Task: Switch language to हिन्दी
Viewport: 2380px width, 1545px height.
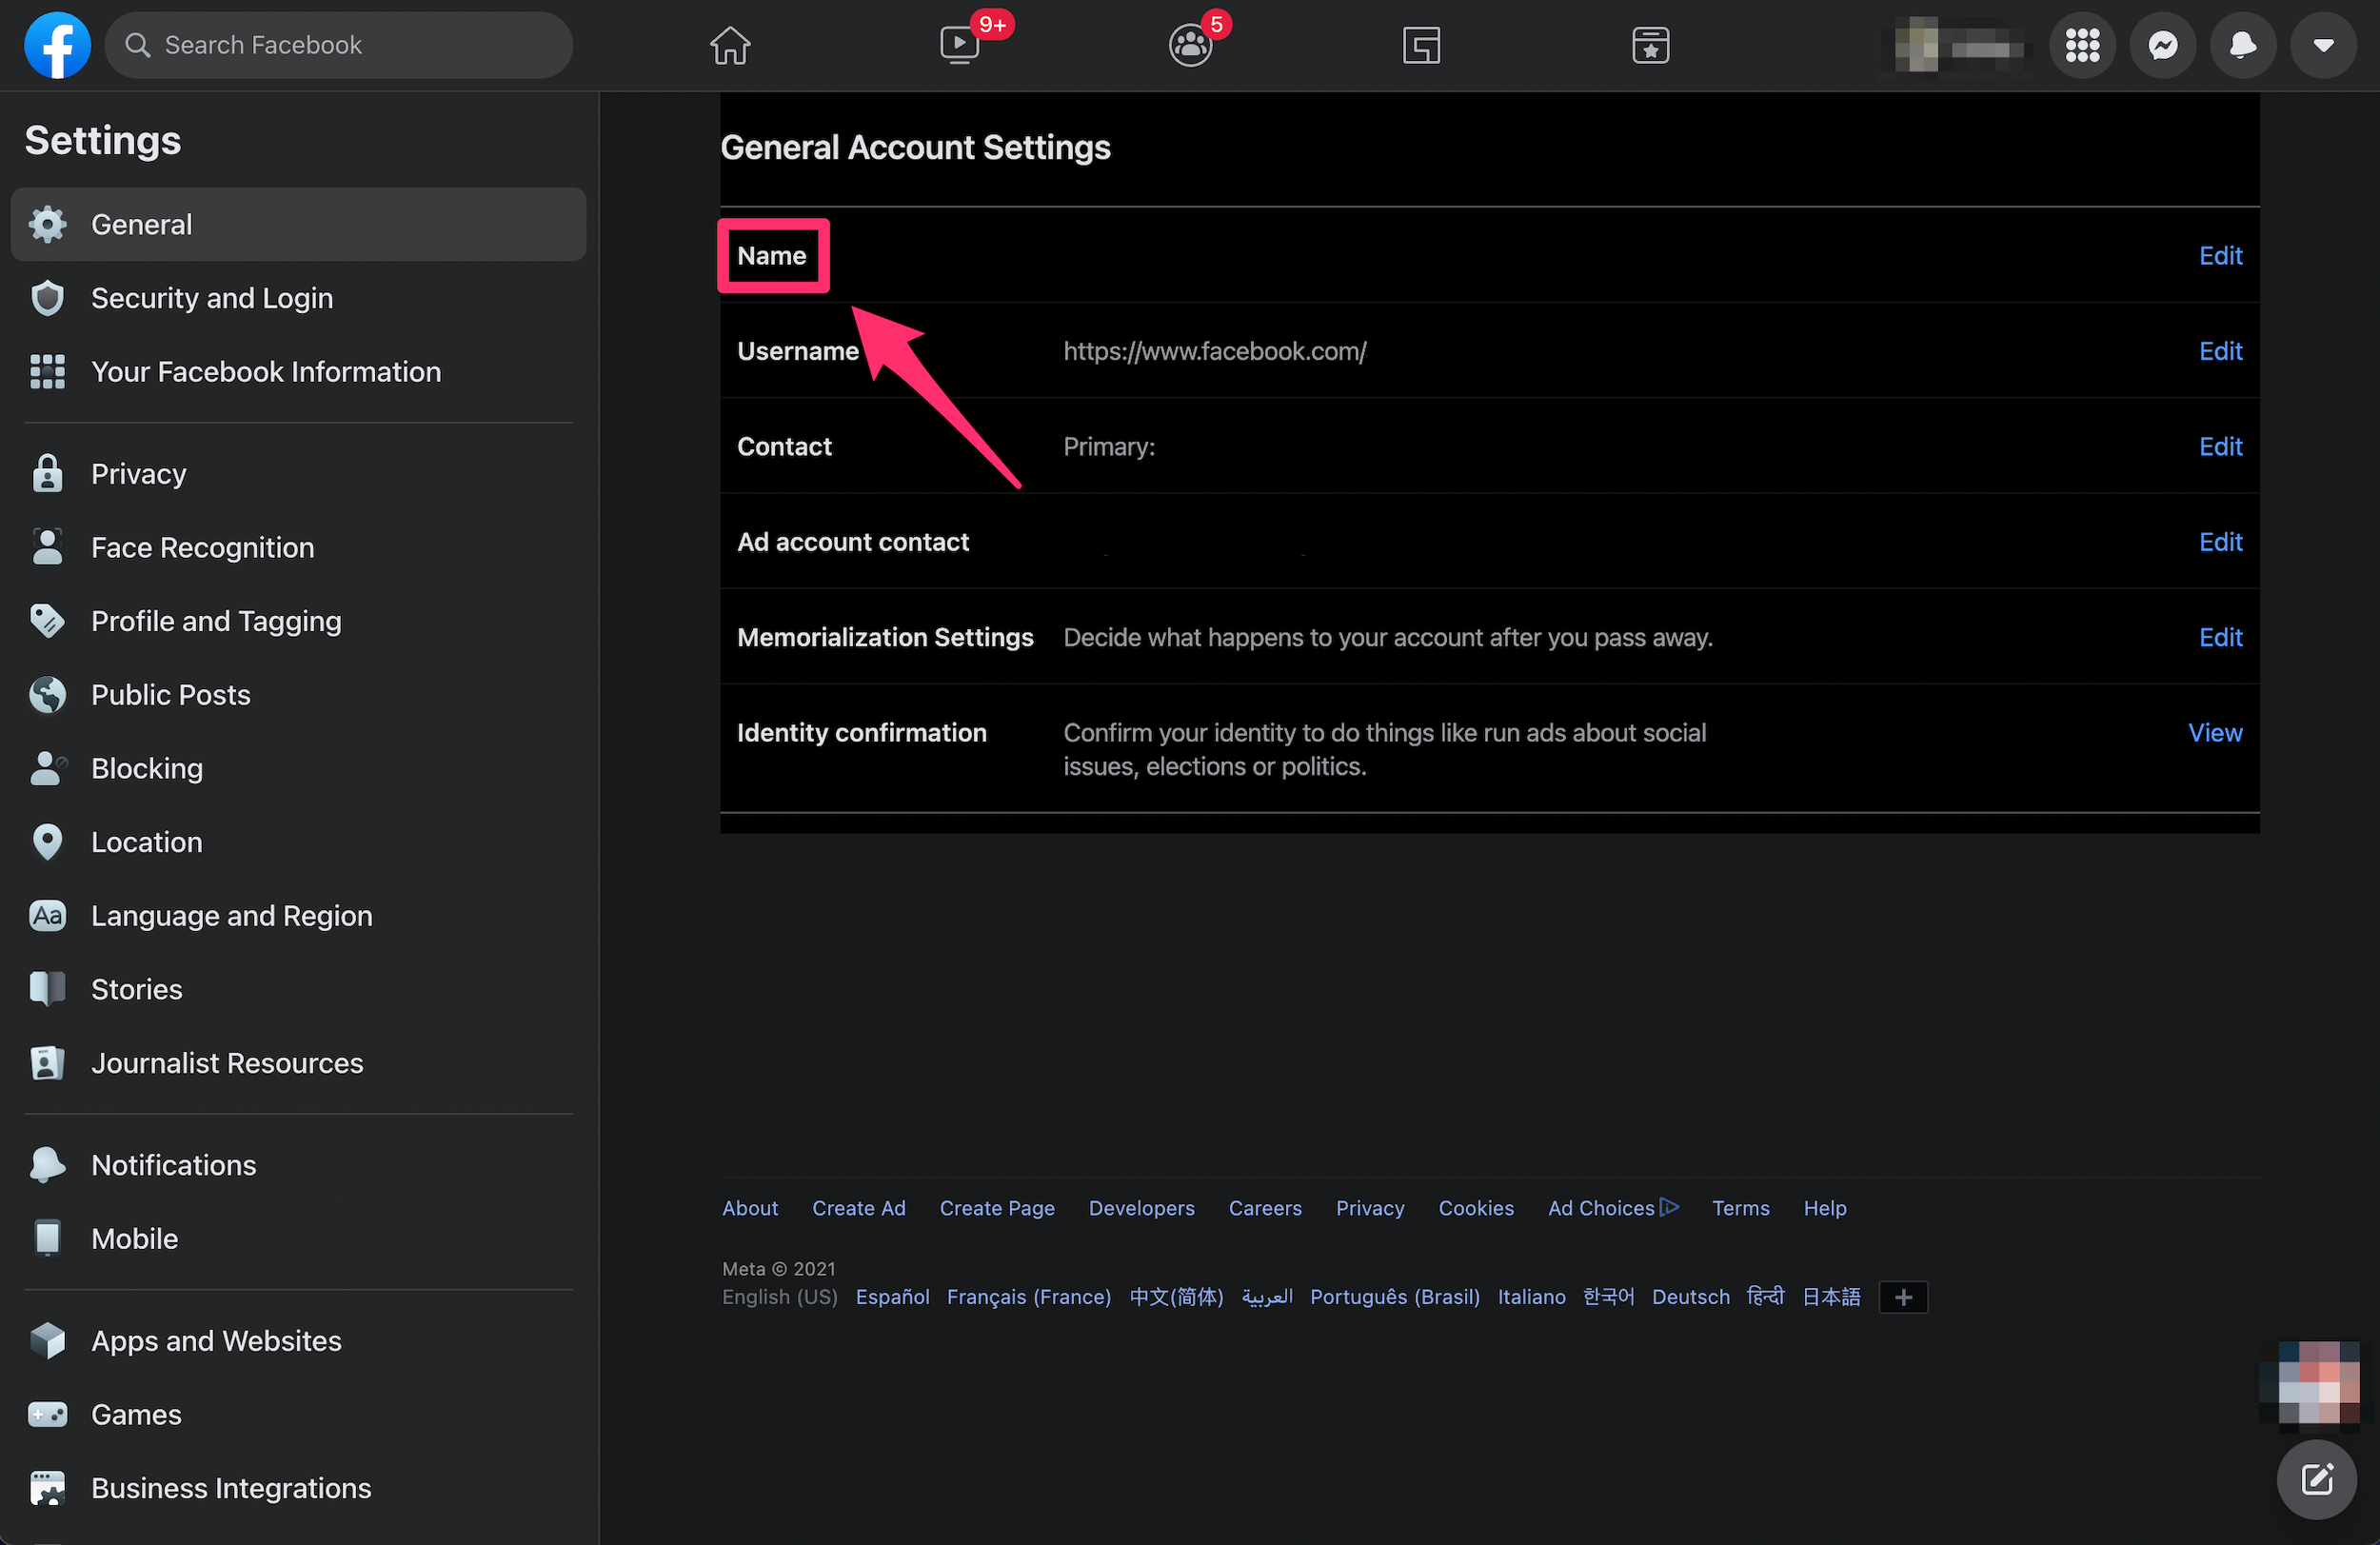Action: click(x=1765, y=1297)
